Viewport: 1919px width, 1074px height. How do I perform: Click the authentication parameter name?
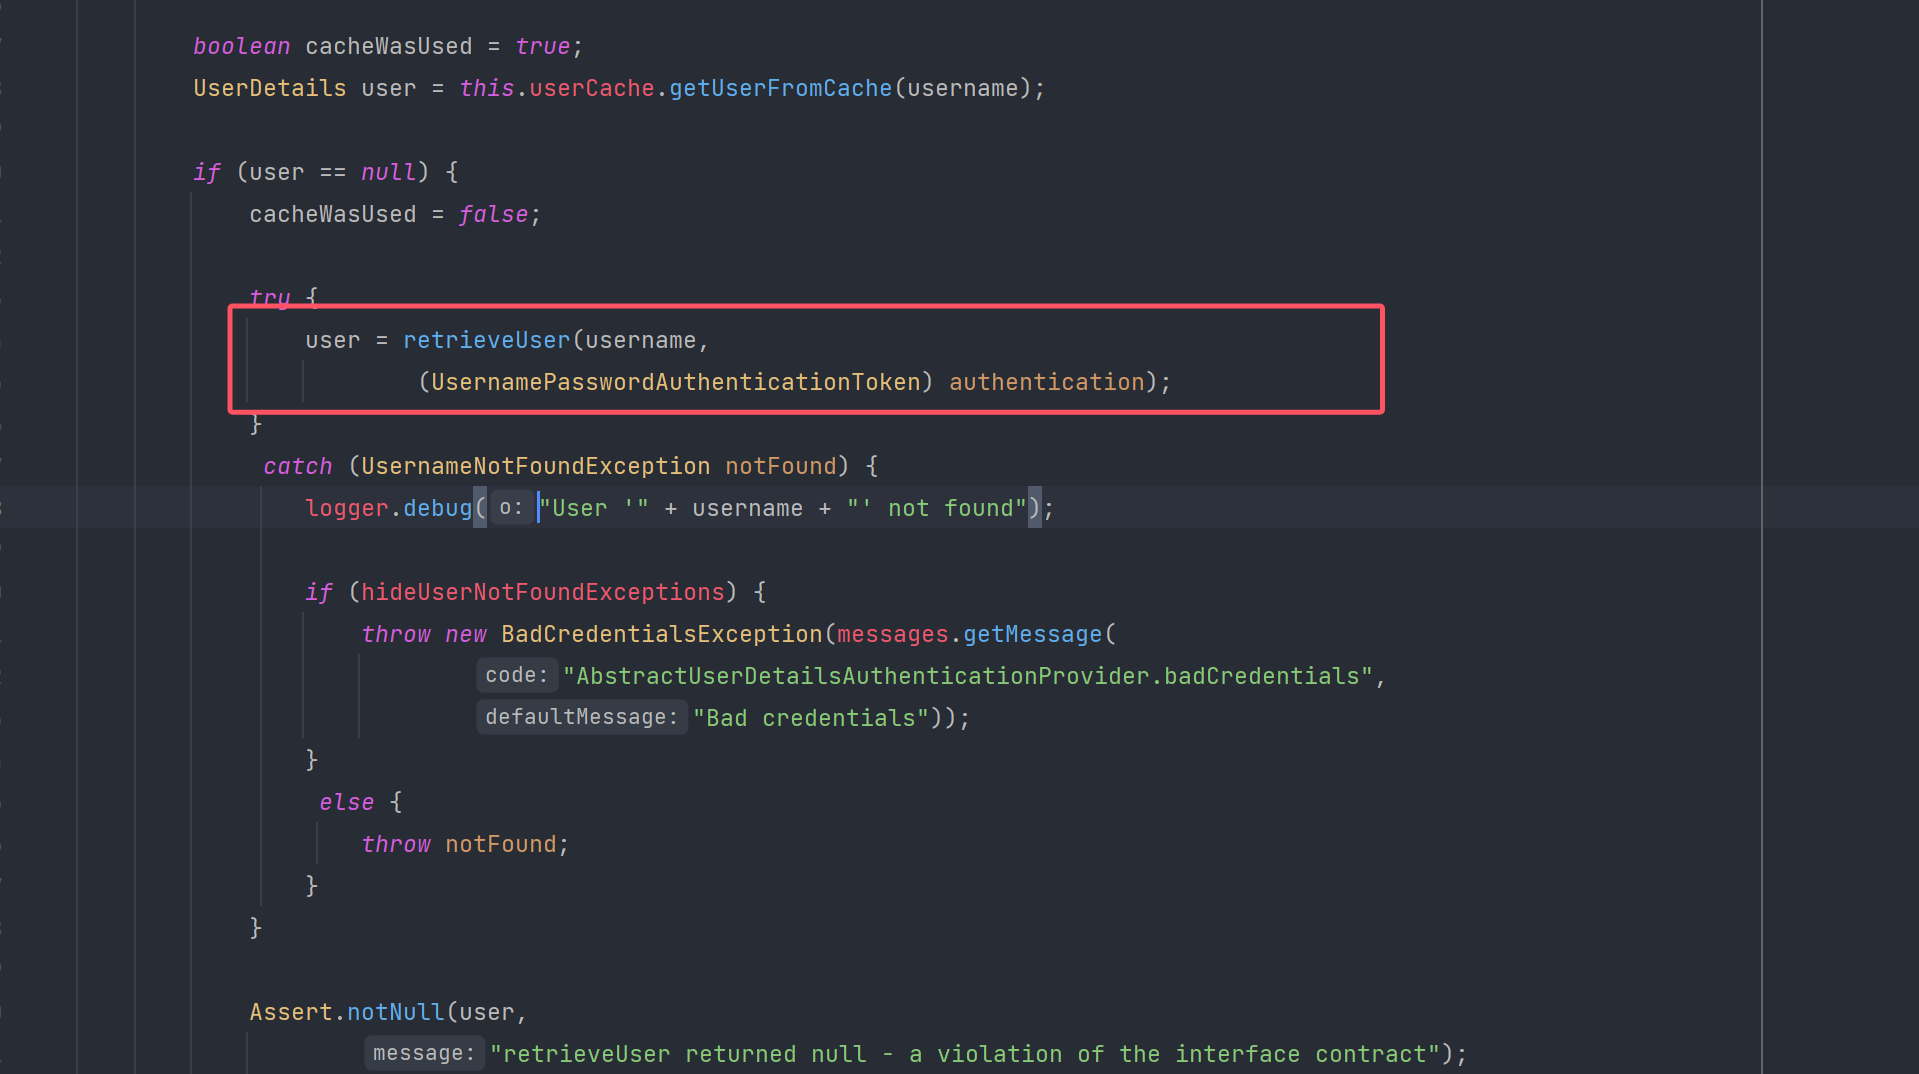click(1046, 382)
